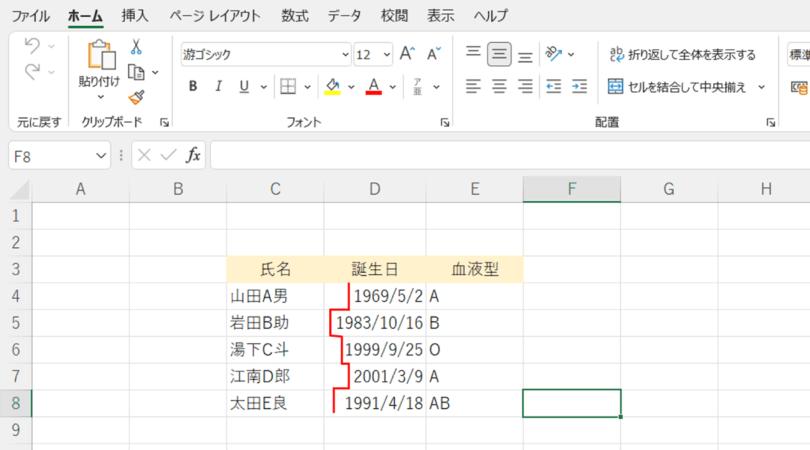
Task: Click the Paste clipboard icon
Action: 100,54
